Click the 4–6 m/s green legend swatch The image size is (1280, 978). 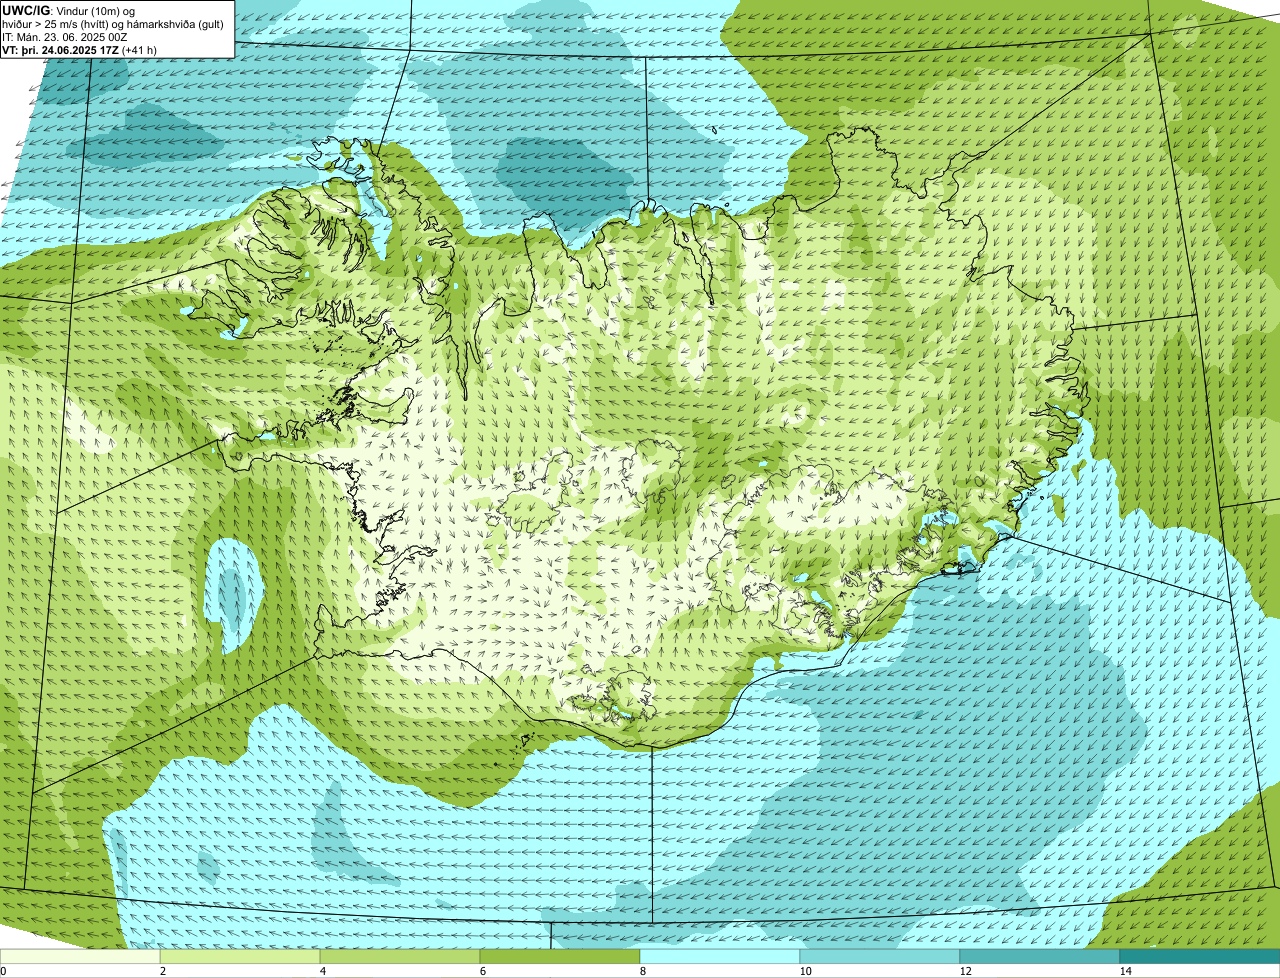click(x=400, y=957)
